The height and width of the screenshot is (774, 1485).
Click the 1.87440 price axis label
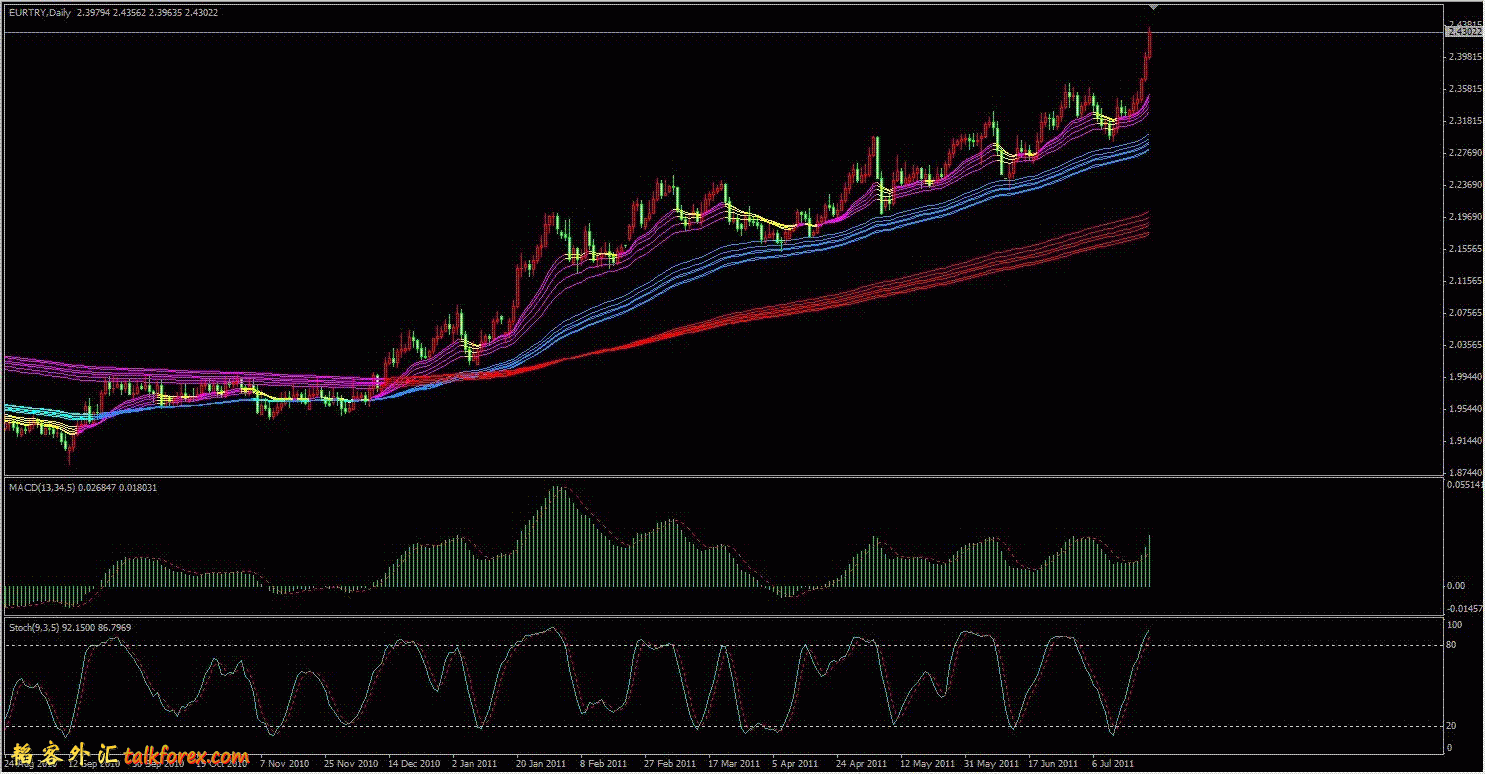click(x=1464, y=473)
